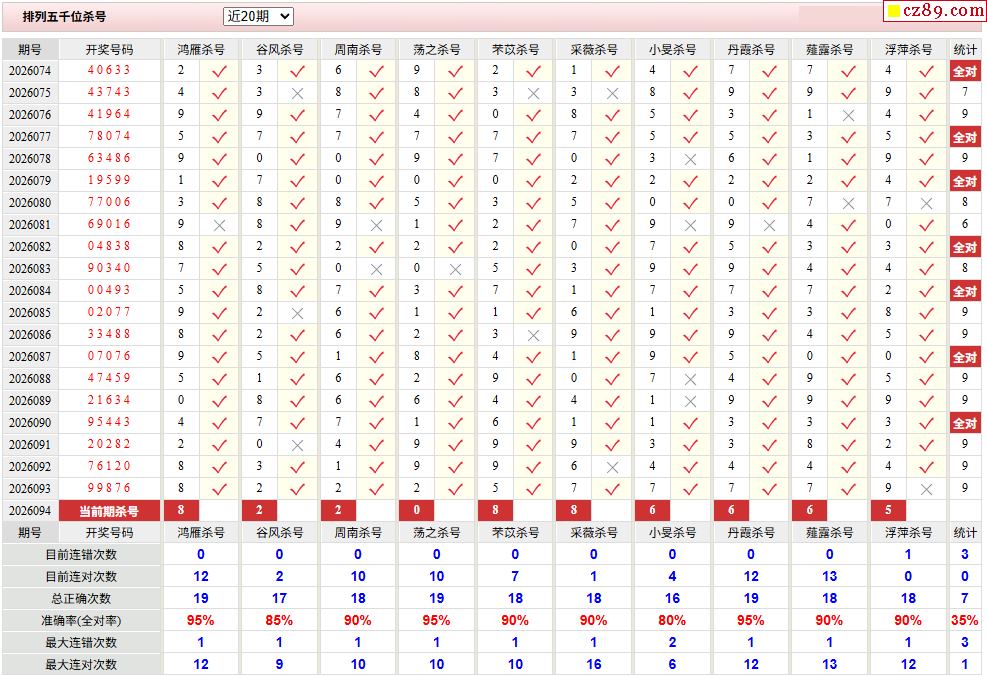987x676 pixels.
Task: Click 全对 badge for issue 2026074
Action: pos(964,71)
